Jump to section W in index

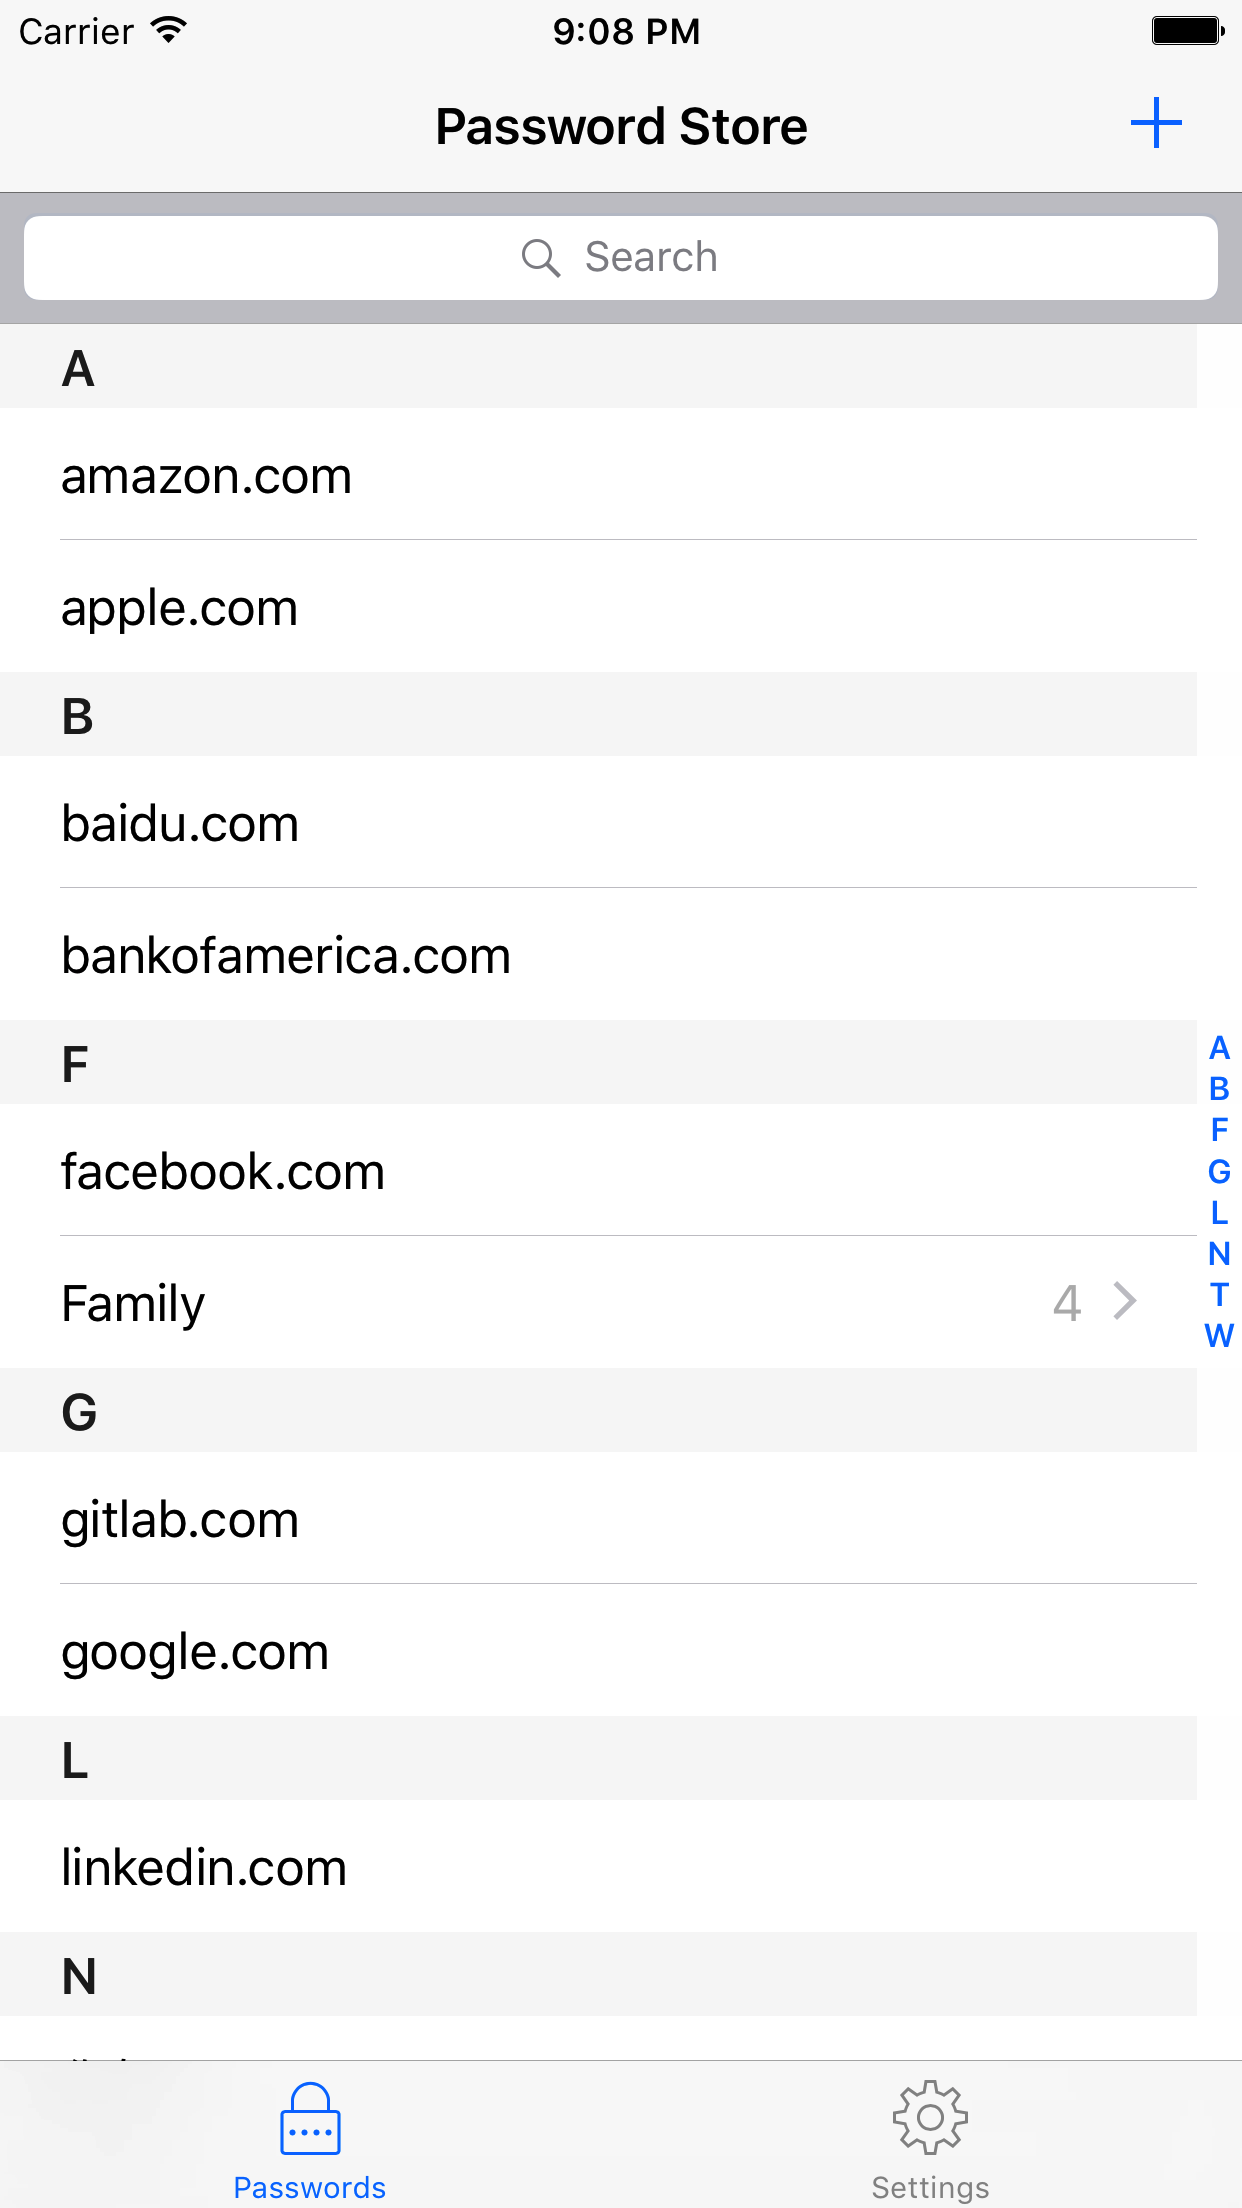click(x=1219, y=1336)
